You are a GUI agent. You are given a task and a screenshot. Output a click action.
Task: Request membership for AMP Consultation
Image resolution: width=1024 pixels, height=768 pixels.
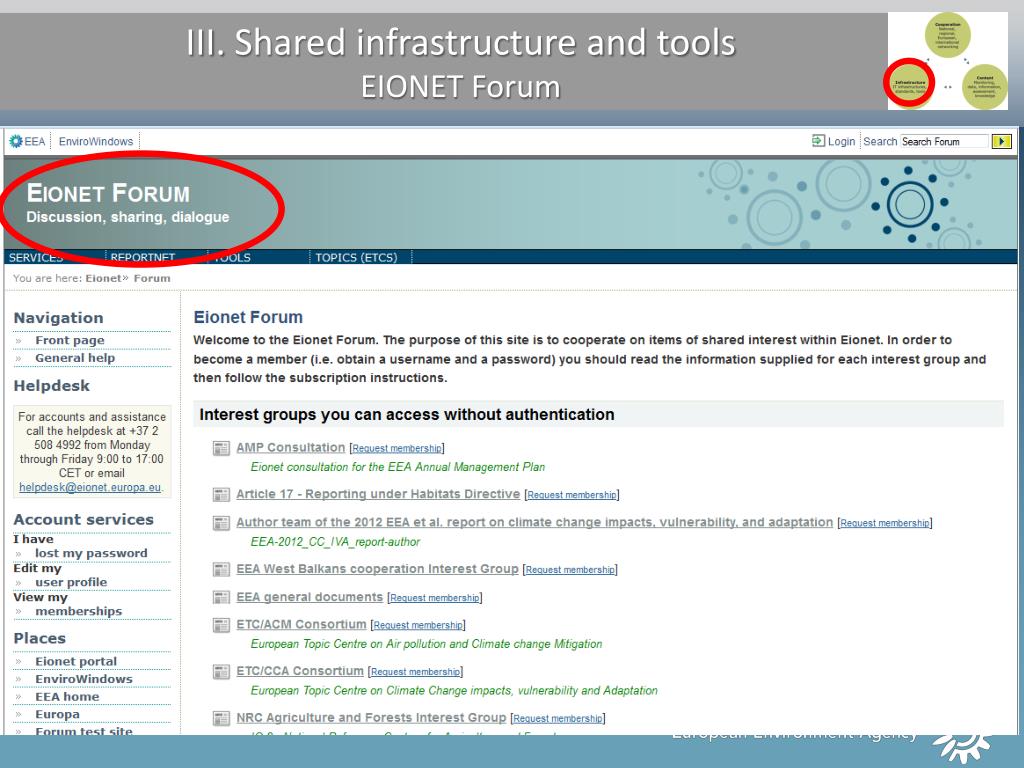397,449
